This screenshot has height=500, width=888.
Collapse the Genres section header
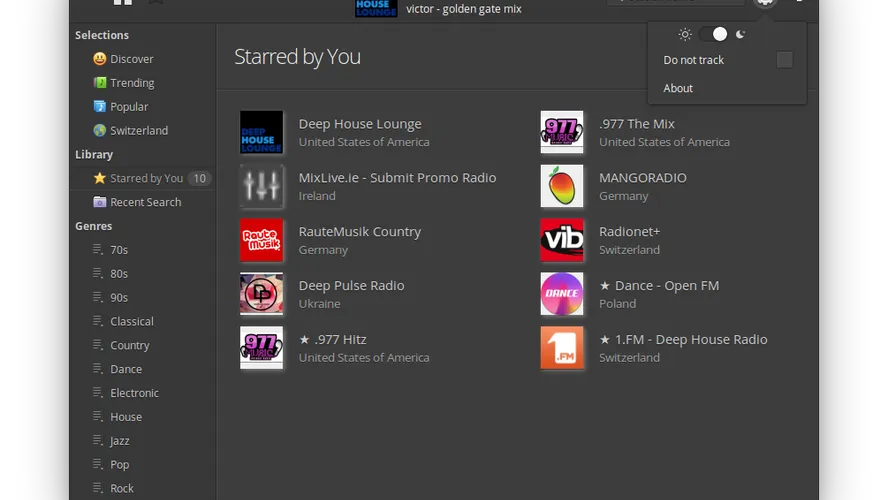click(94, 226)
